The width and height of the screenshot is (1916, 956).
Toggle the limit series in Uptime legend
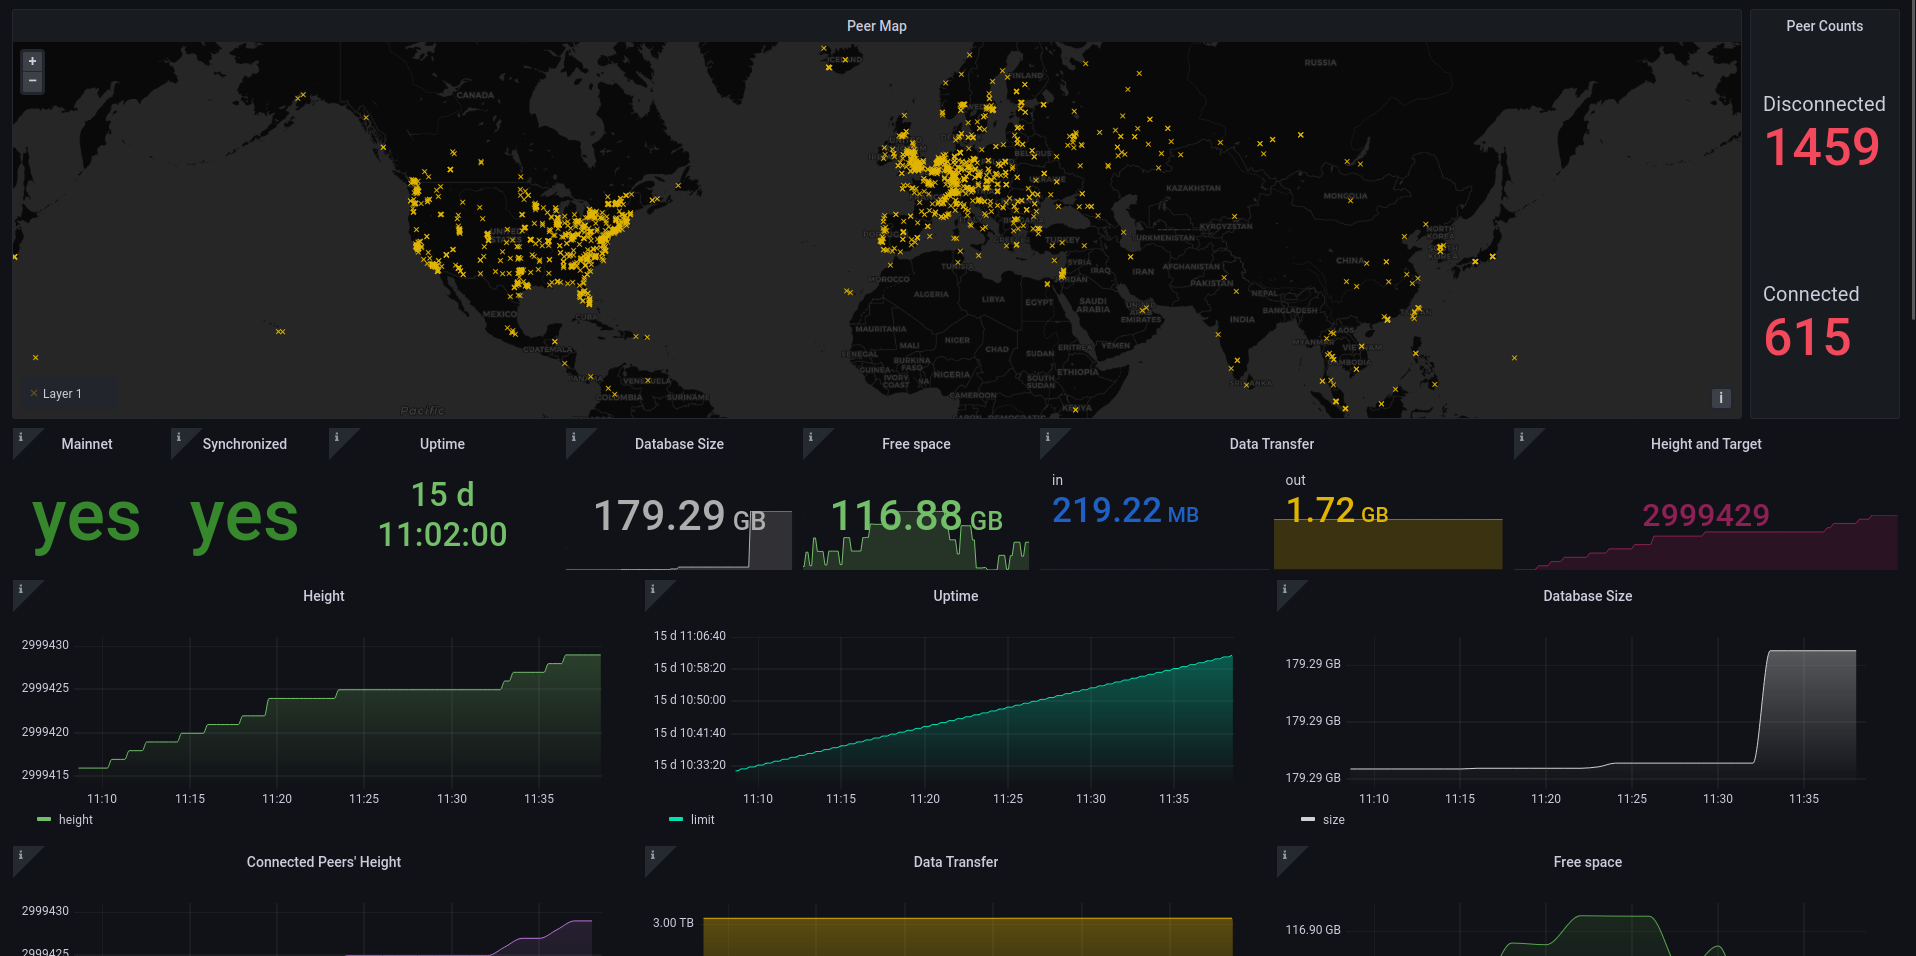[x=702, y=820]
